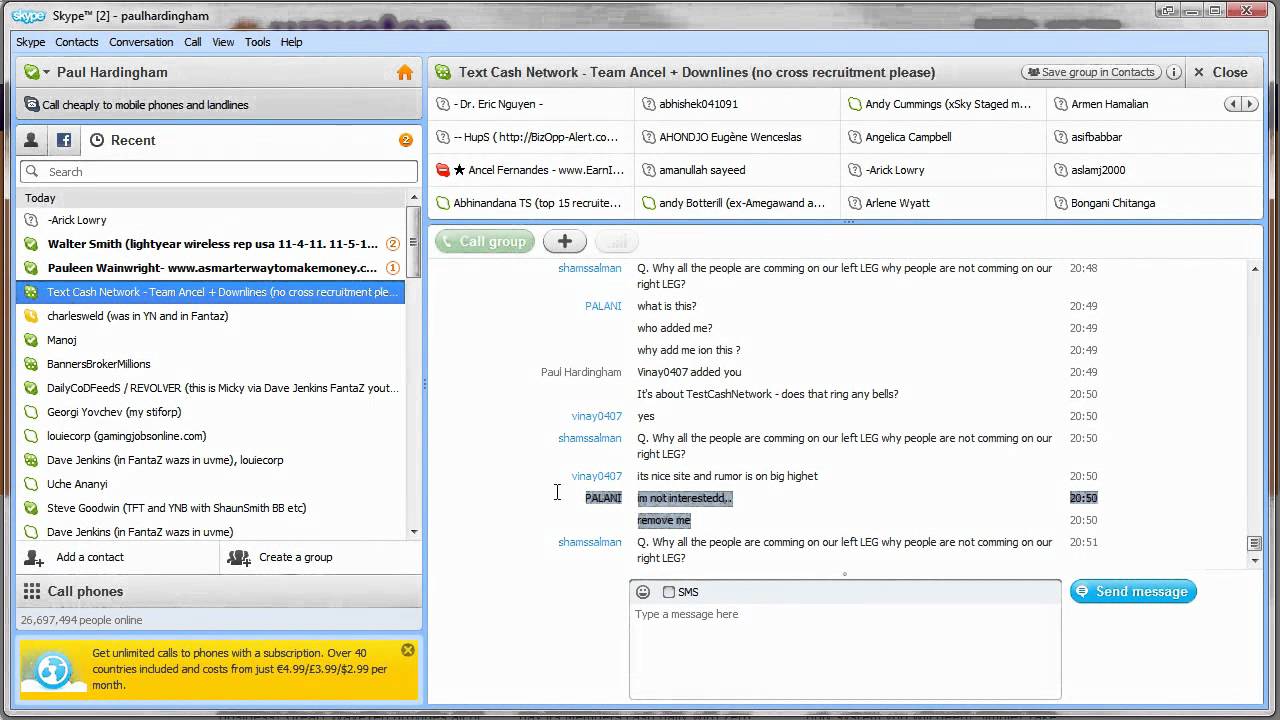Screen dimensions: 1280x720
Task: Open the Skype menu
Action: (30, 42)
